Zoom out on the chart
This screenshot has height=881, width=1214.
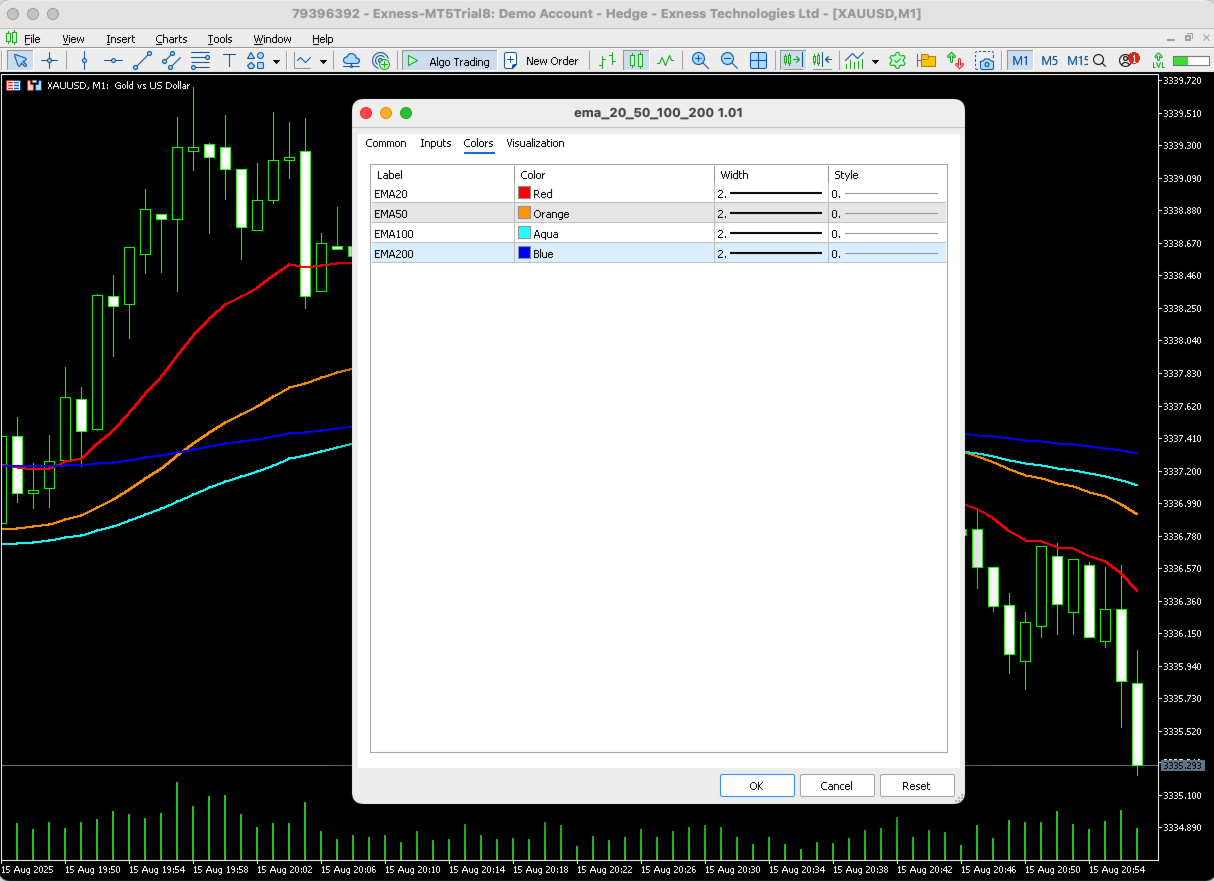tap(729, 61)
